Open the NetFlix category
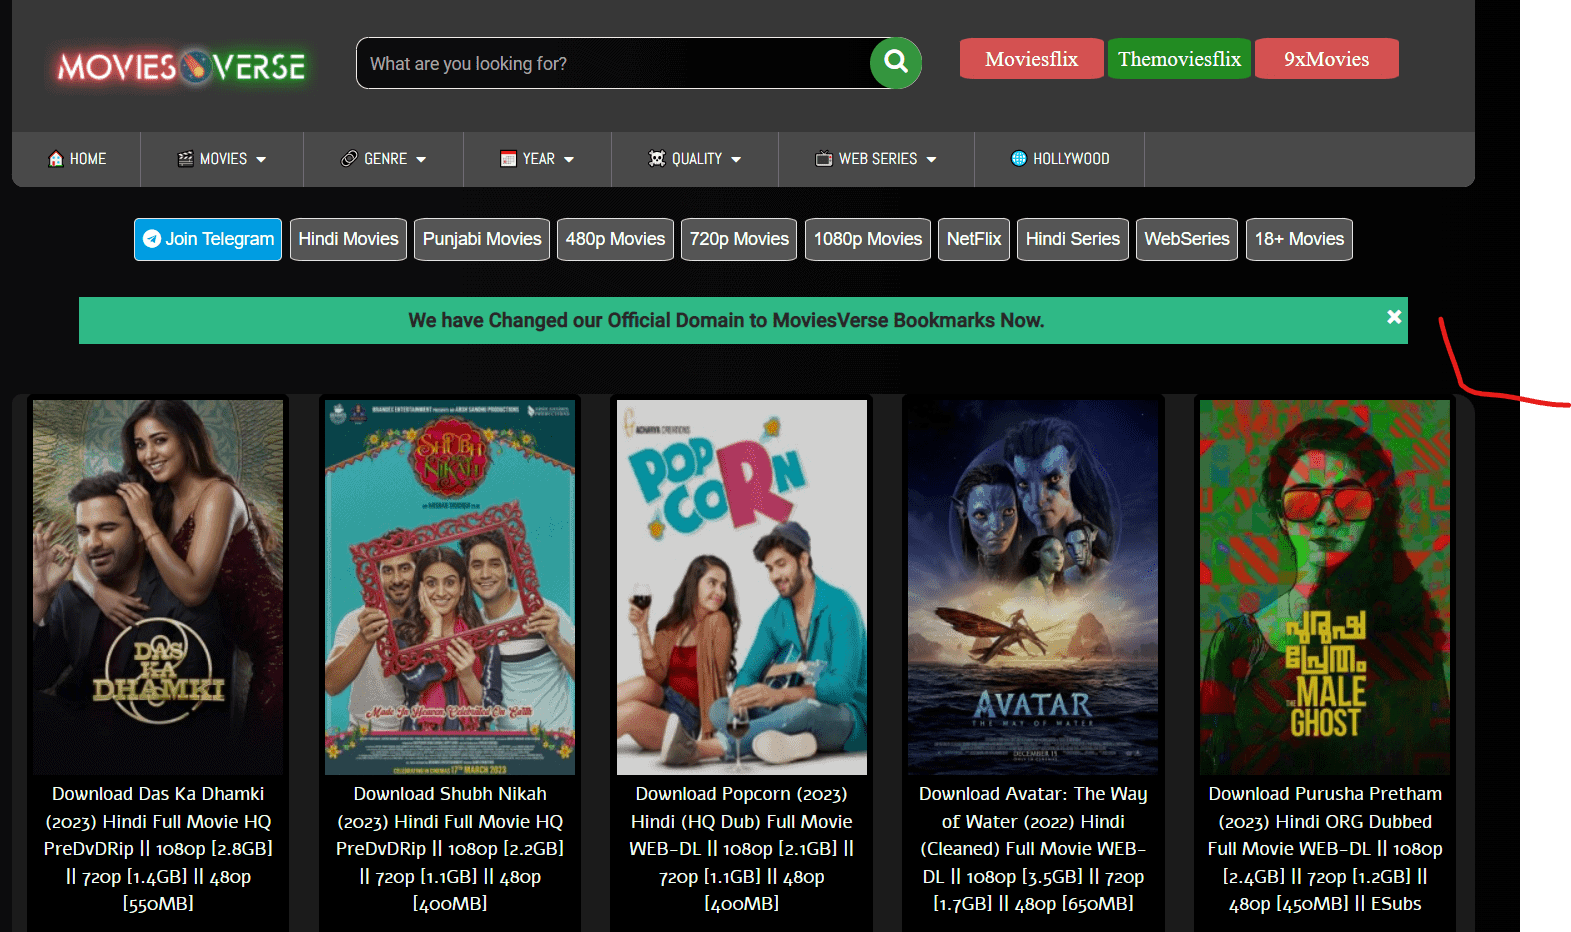The width and height of the screenshot is (1571, 932). (x=974, y=239)
